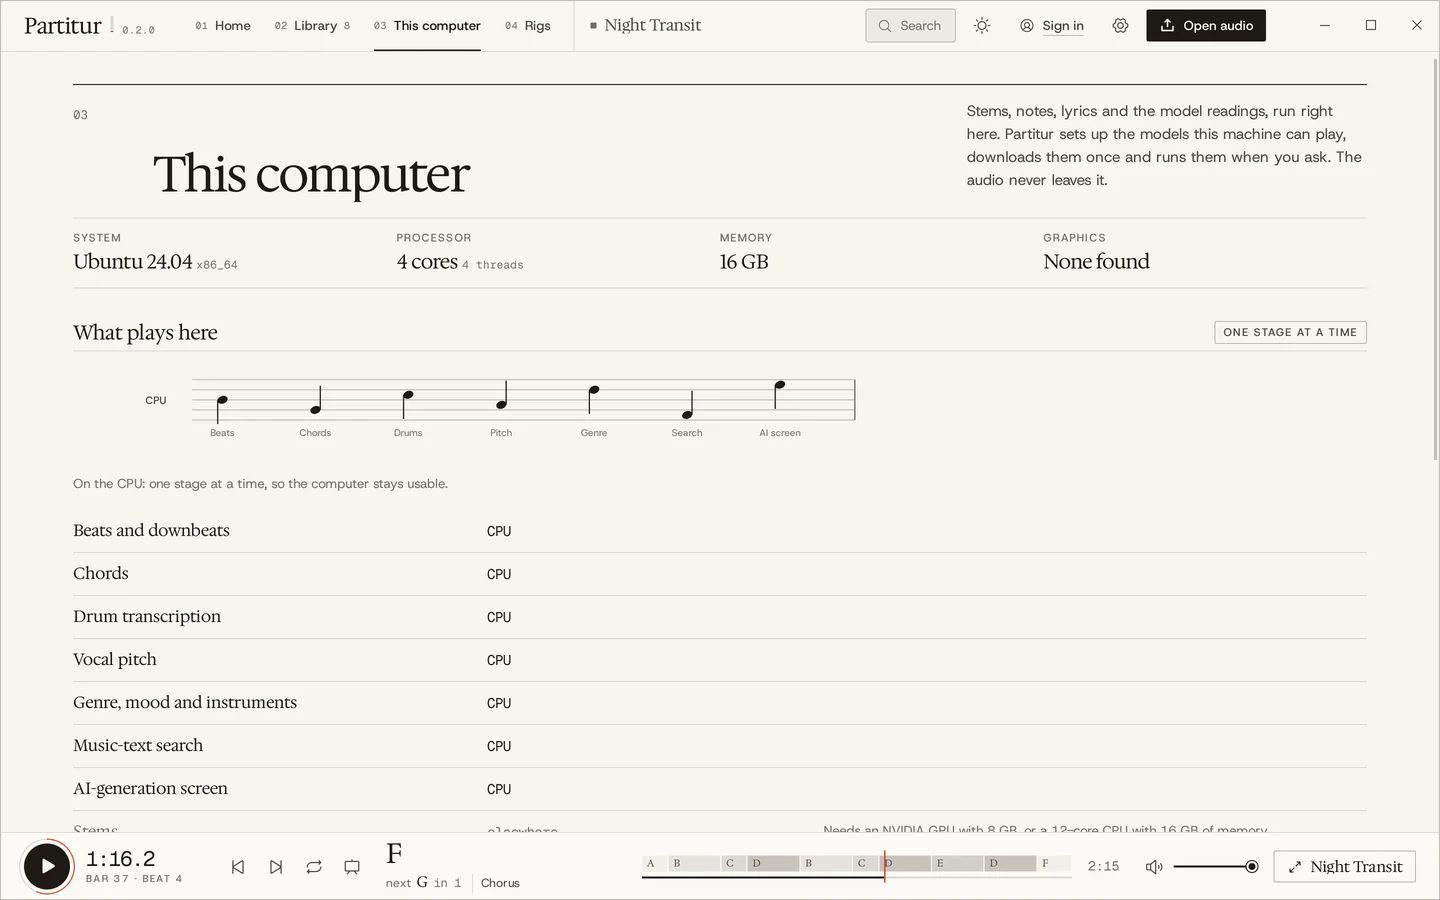Screen dimensions: 1440x900
Task: Open the Library tab
Action: tap(312, 26)
